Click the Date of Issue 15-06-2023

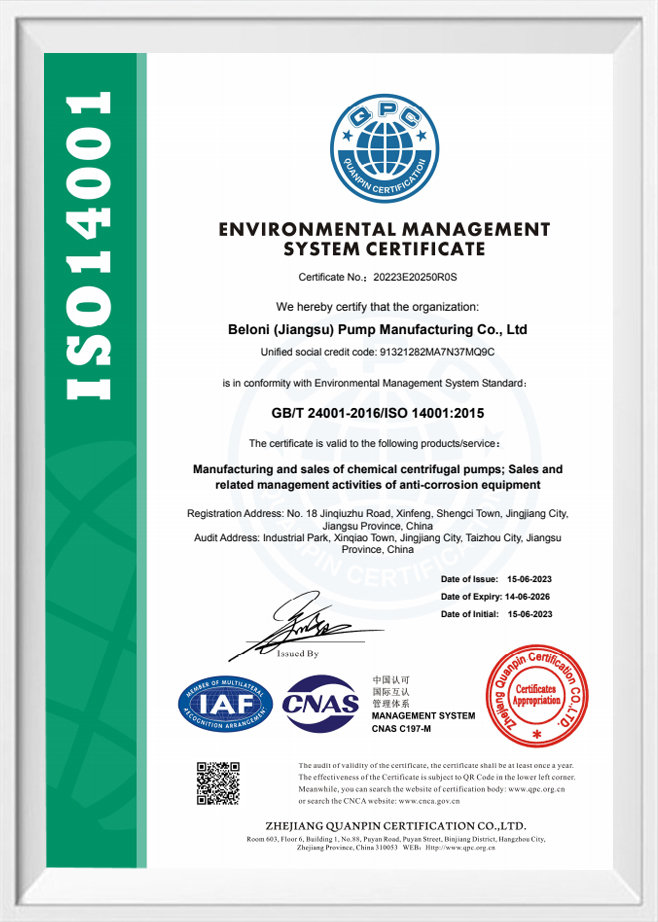496,579
